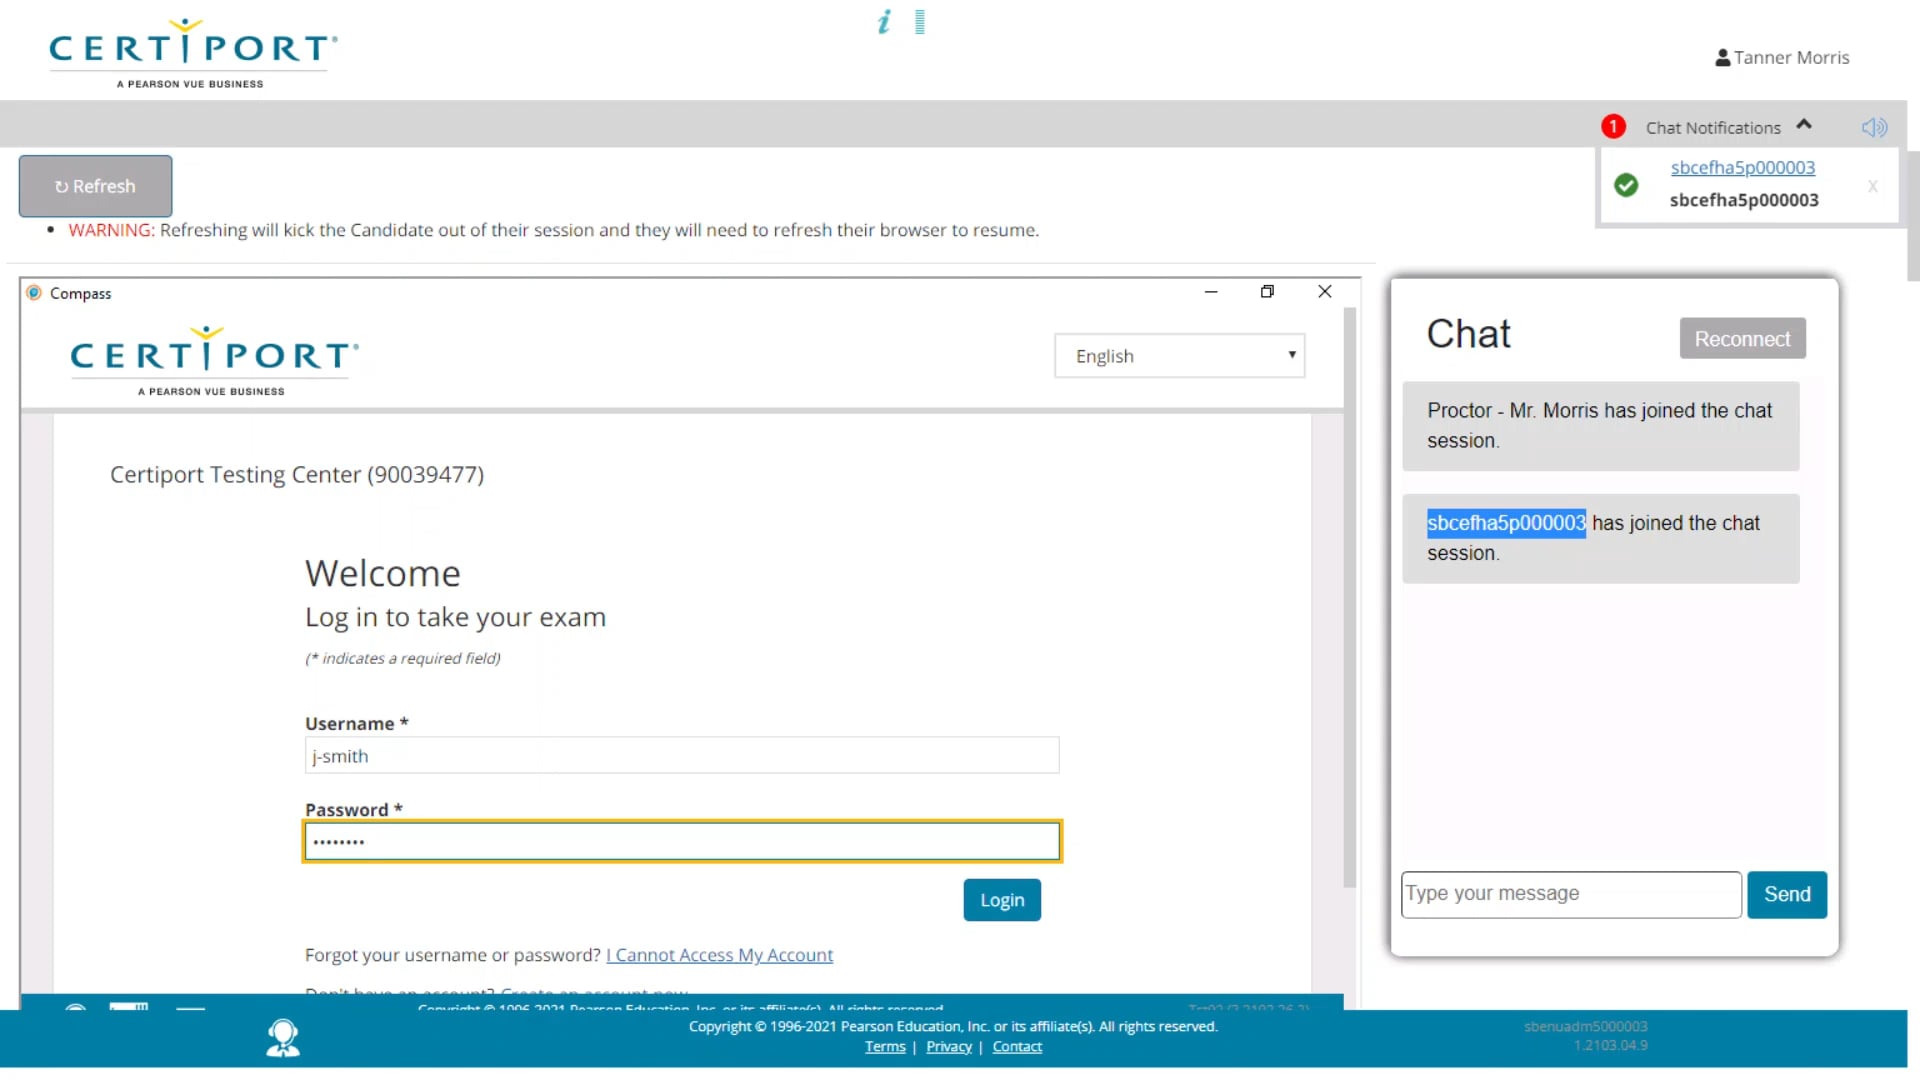1920x1080 pixels.
Task: Open support via the headset icon in footer
Action: pos(283,1038)
